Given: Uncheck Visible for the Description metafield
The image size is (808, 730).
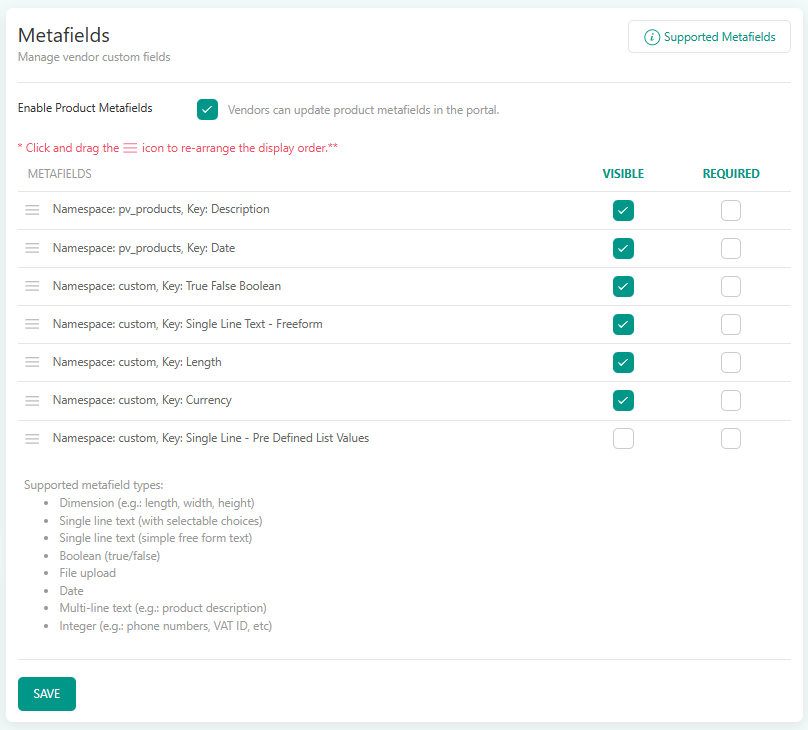Looking at the screenshot, I should (x=623, y=210).
